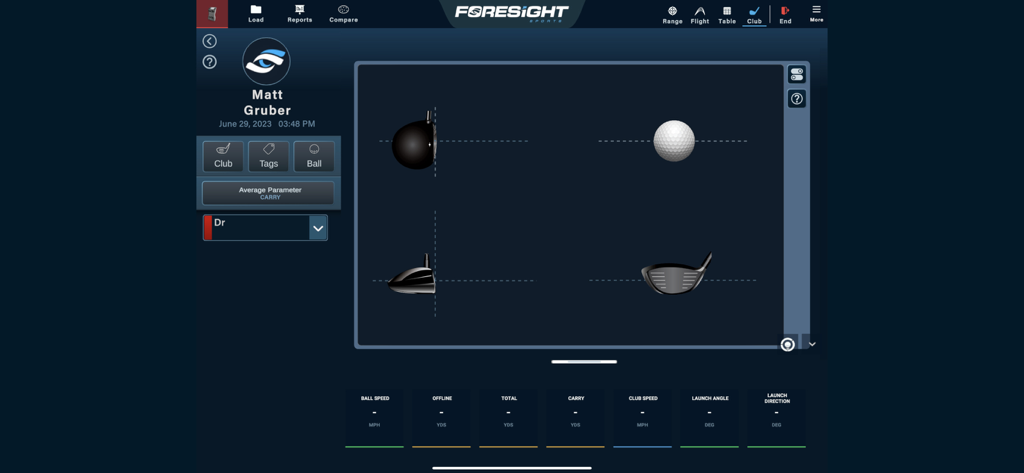Open the Ball selection button
The height and width of the screenshot is (473, 1024).
[314, 157]
